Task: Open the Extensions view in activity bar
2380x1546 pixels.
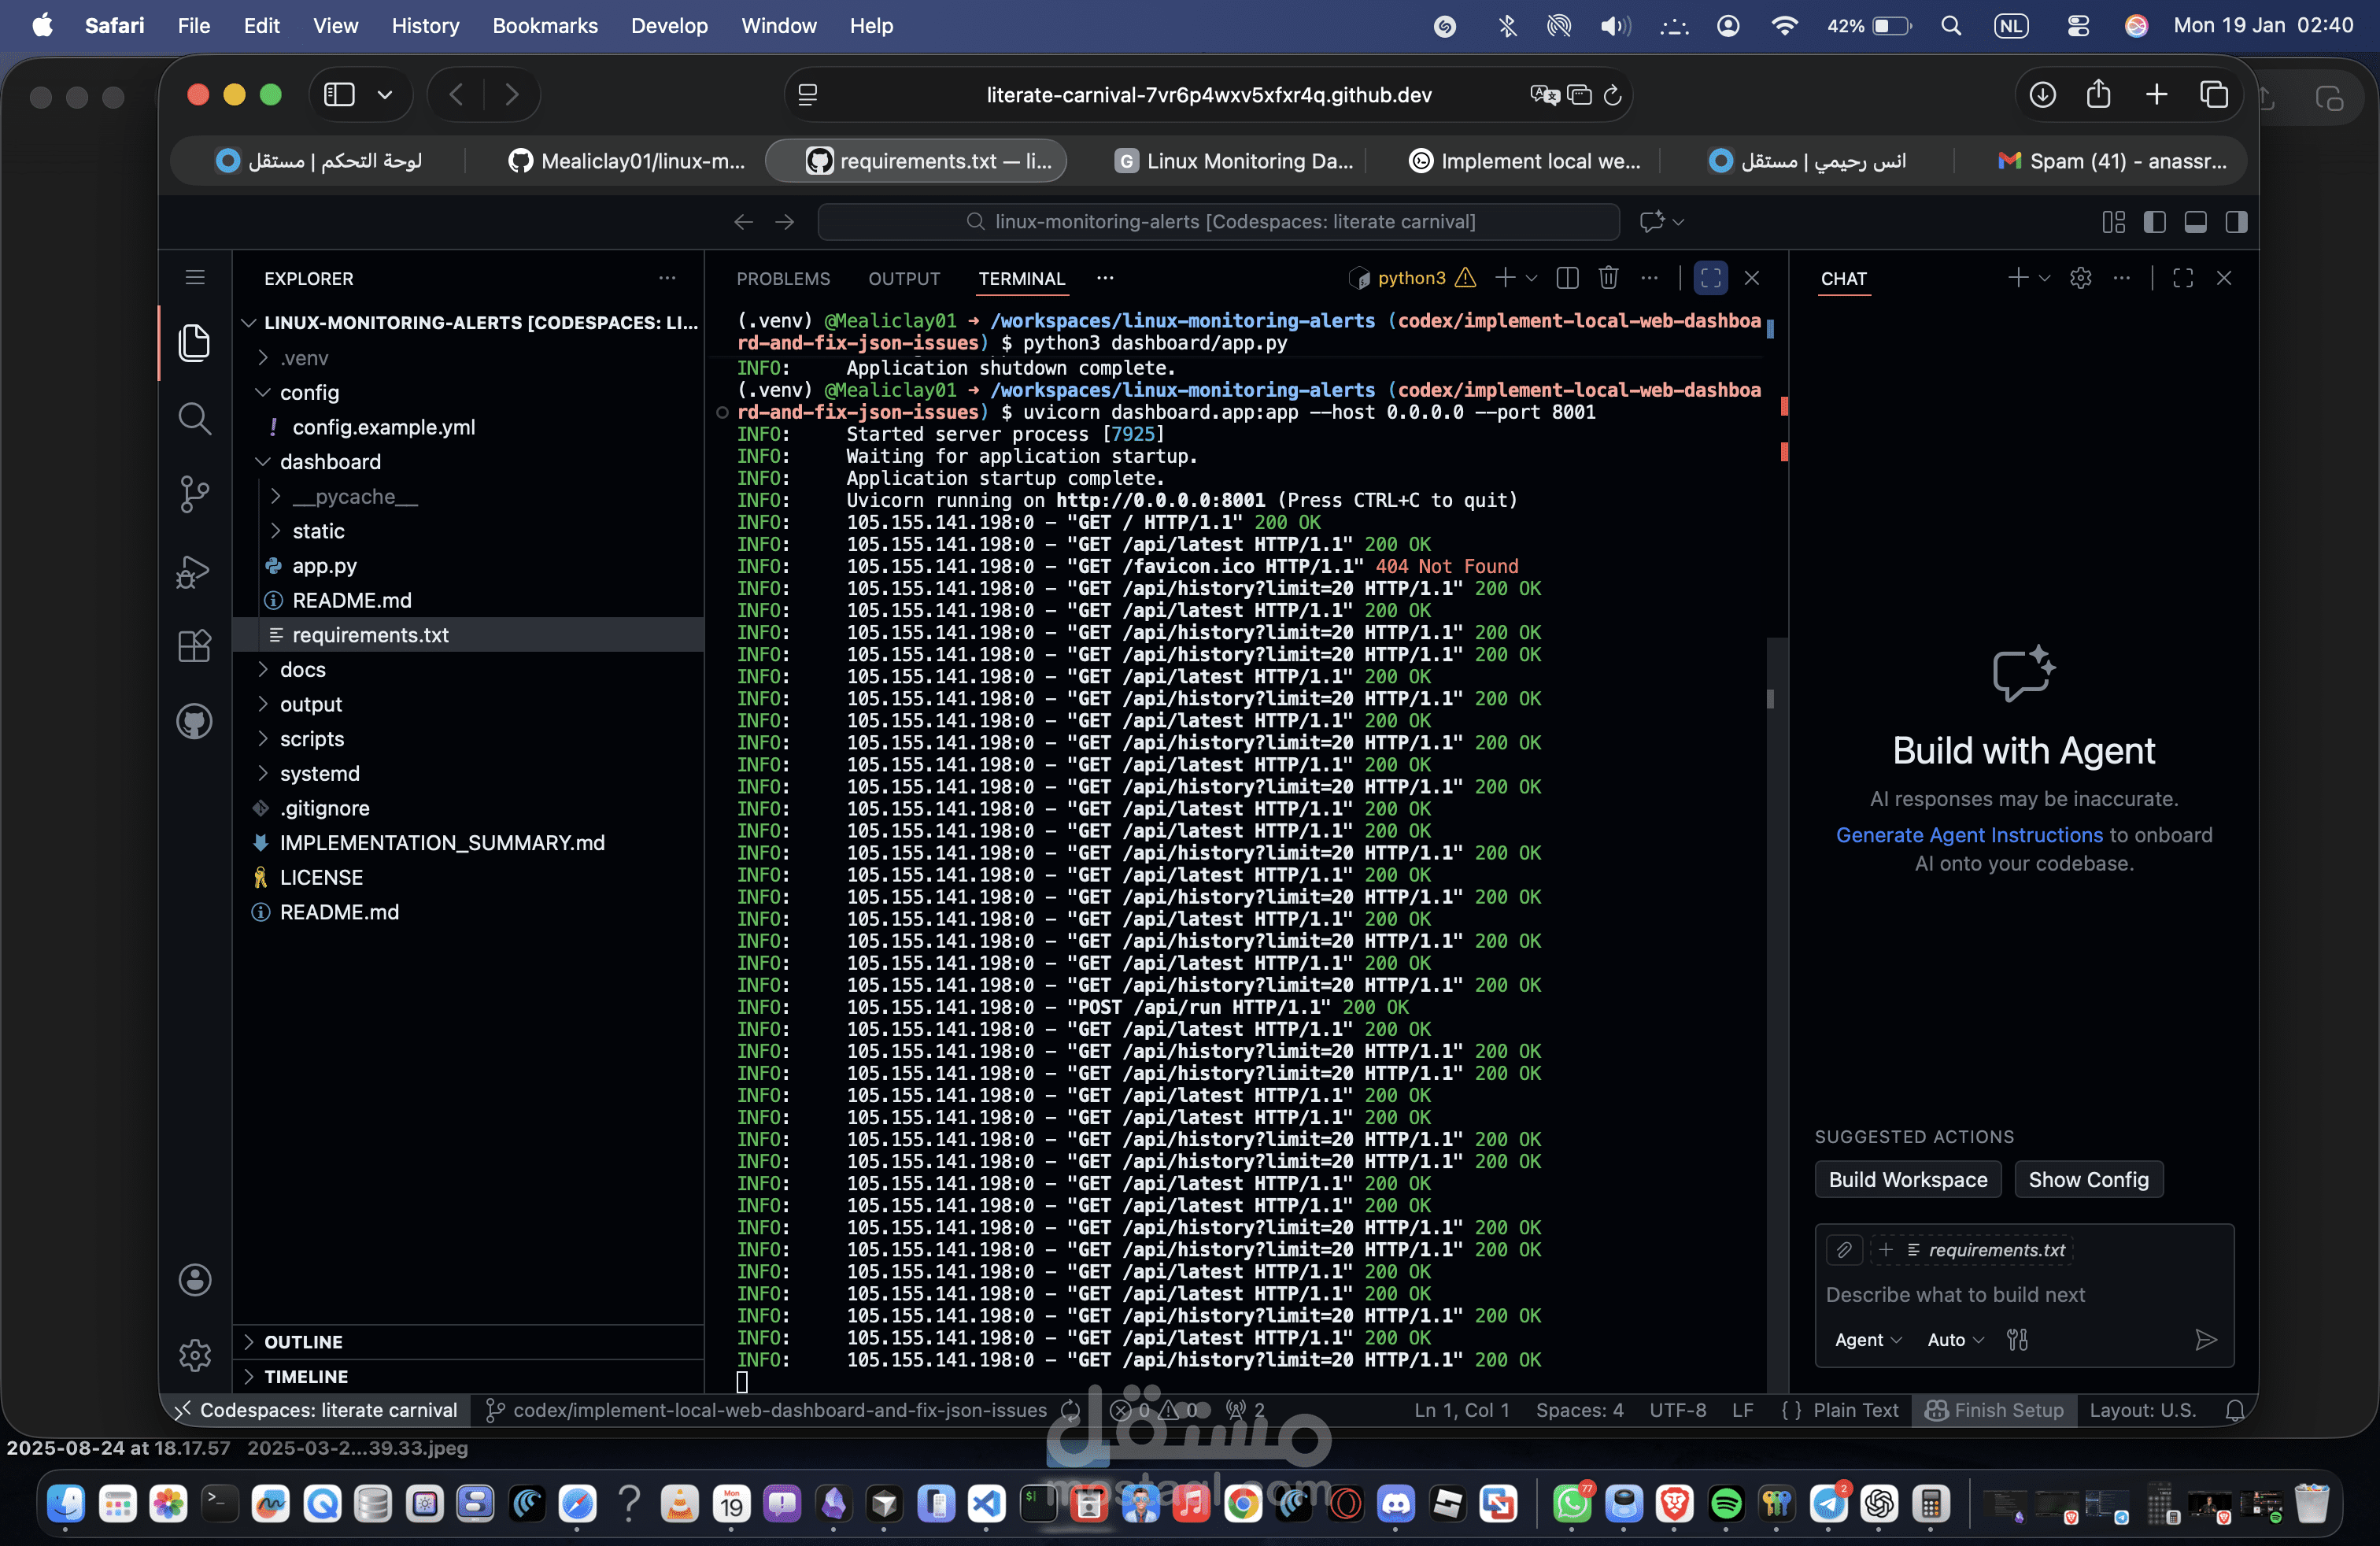Action: pyautogui.click(x=194, y=646)
